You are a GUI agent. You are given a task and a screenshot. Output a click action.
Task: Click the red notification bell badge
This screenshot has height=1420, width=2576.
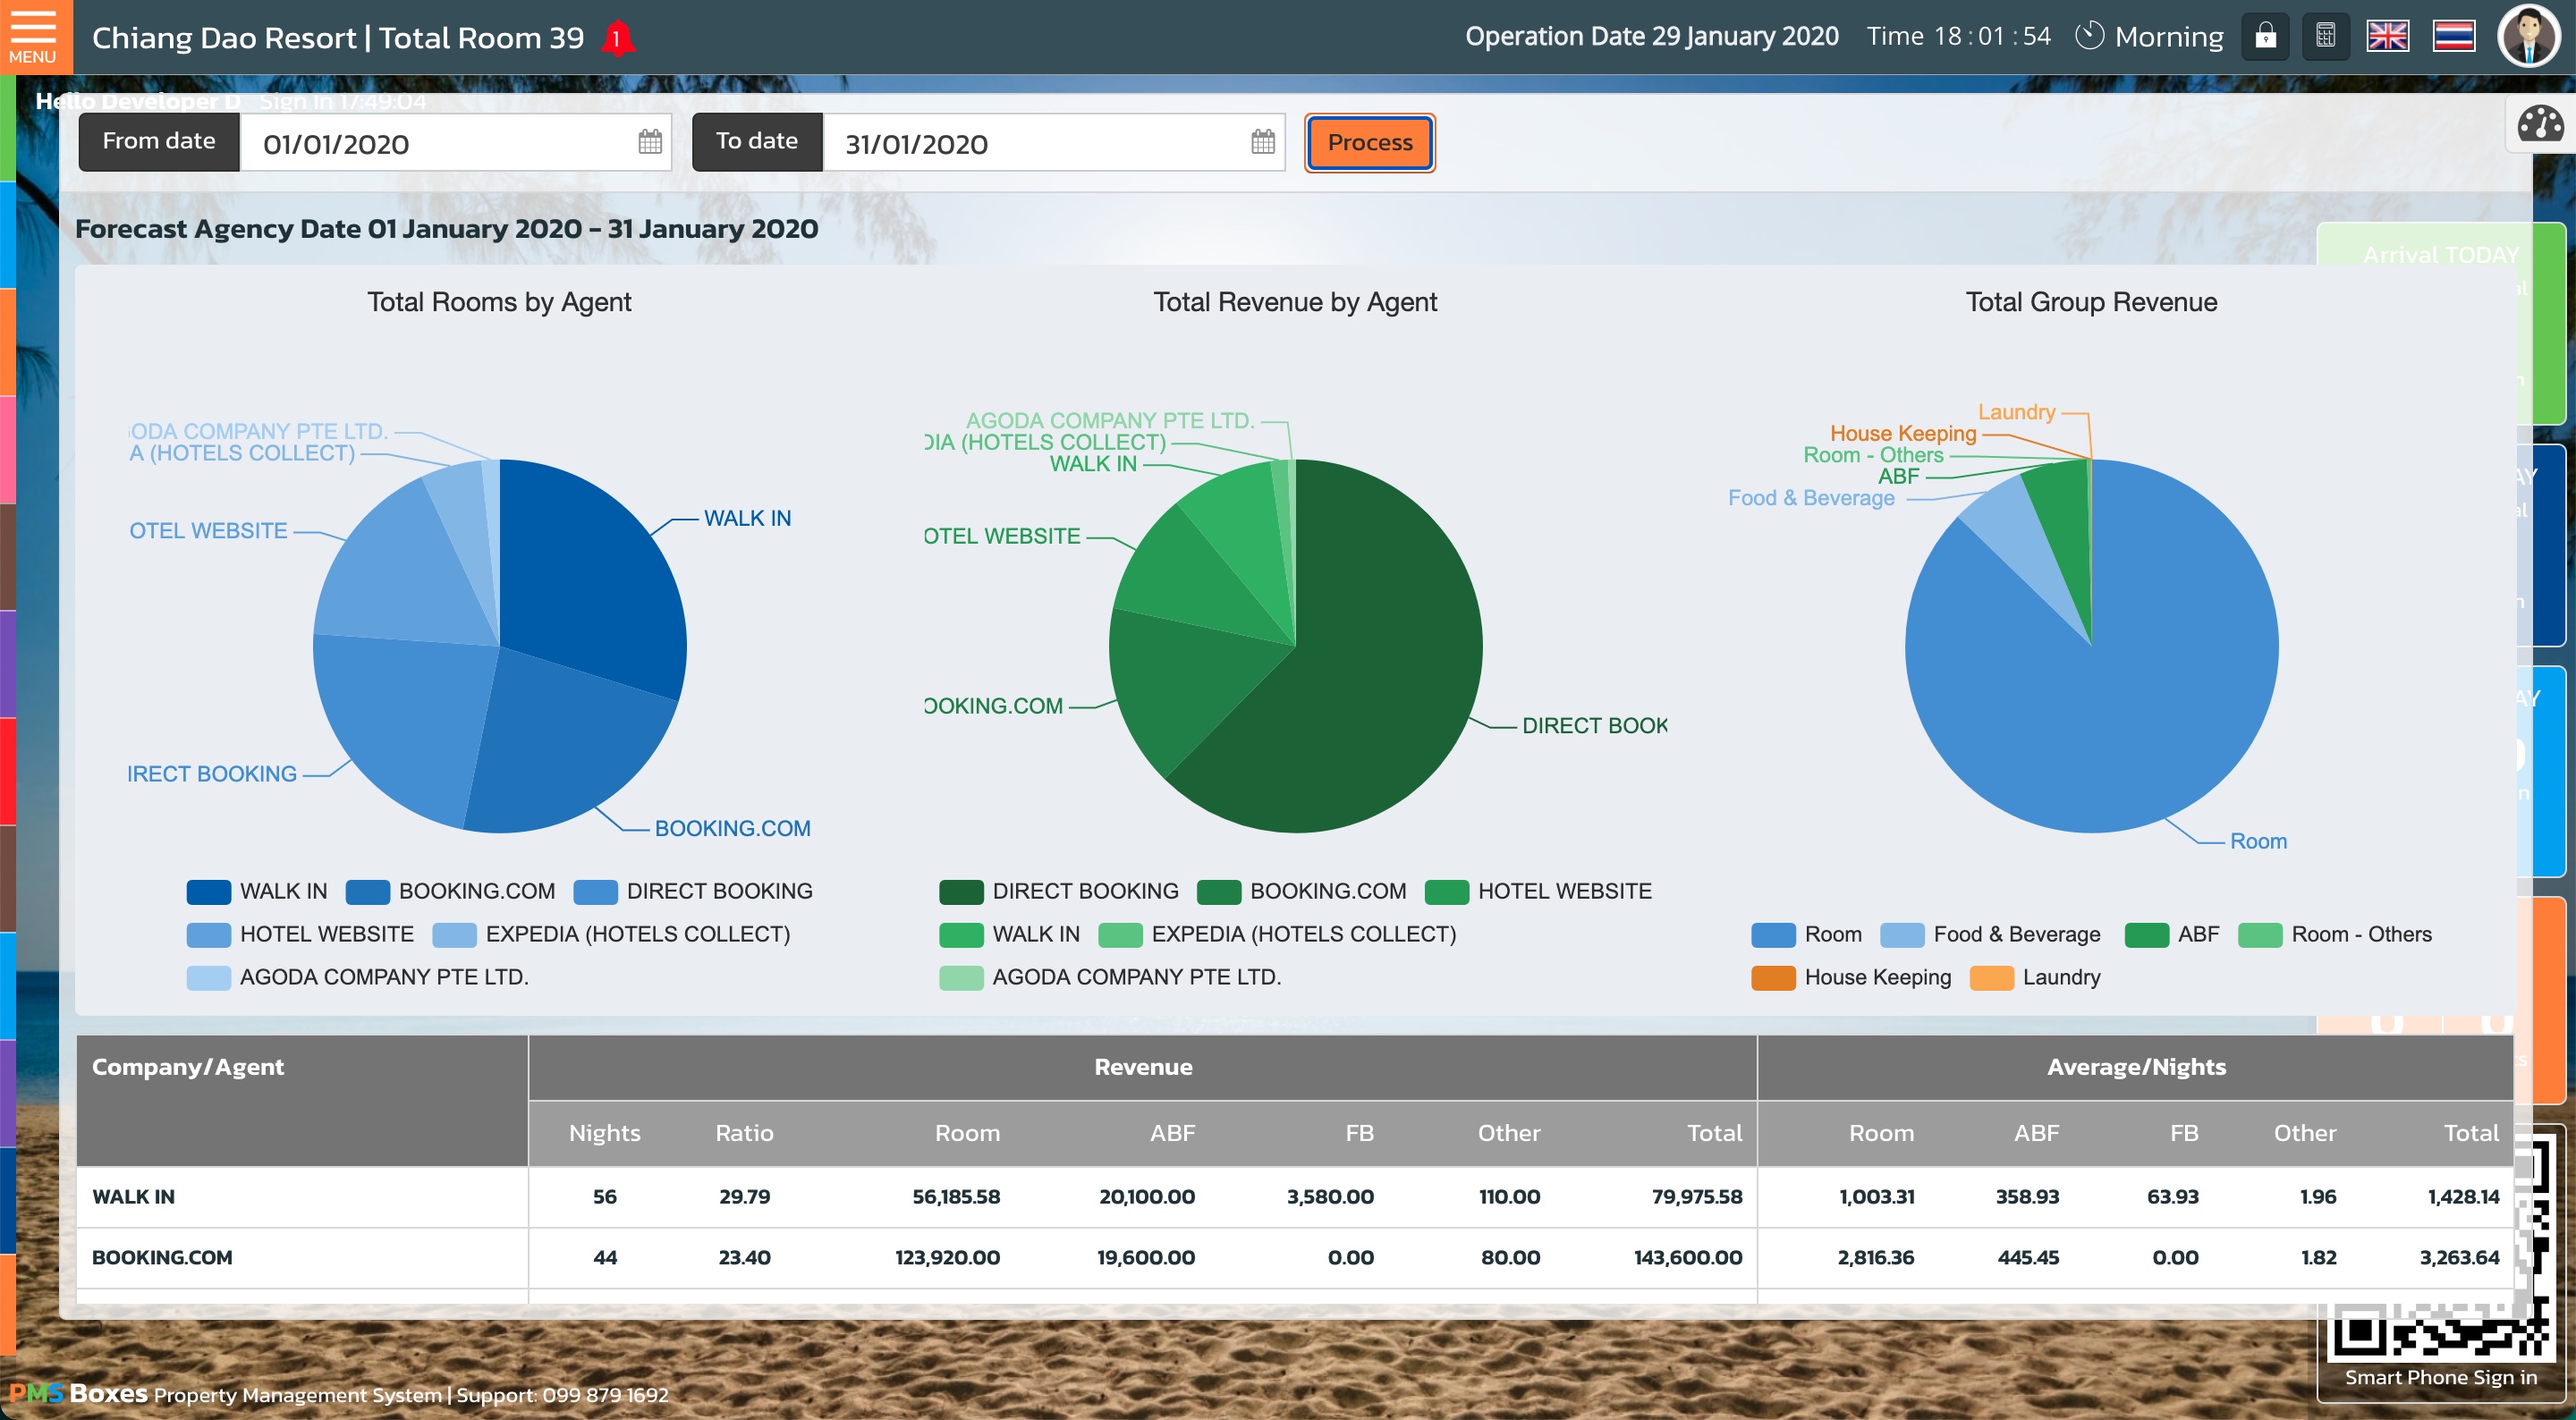[617, 39]
